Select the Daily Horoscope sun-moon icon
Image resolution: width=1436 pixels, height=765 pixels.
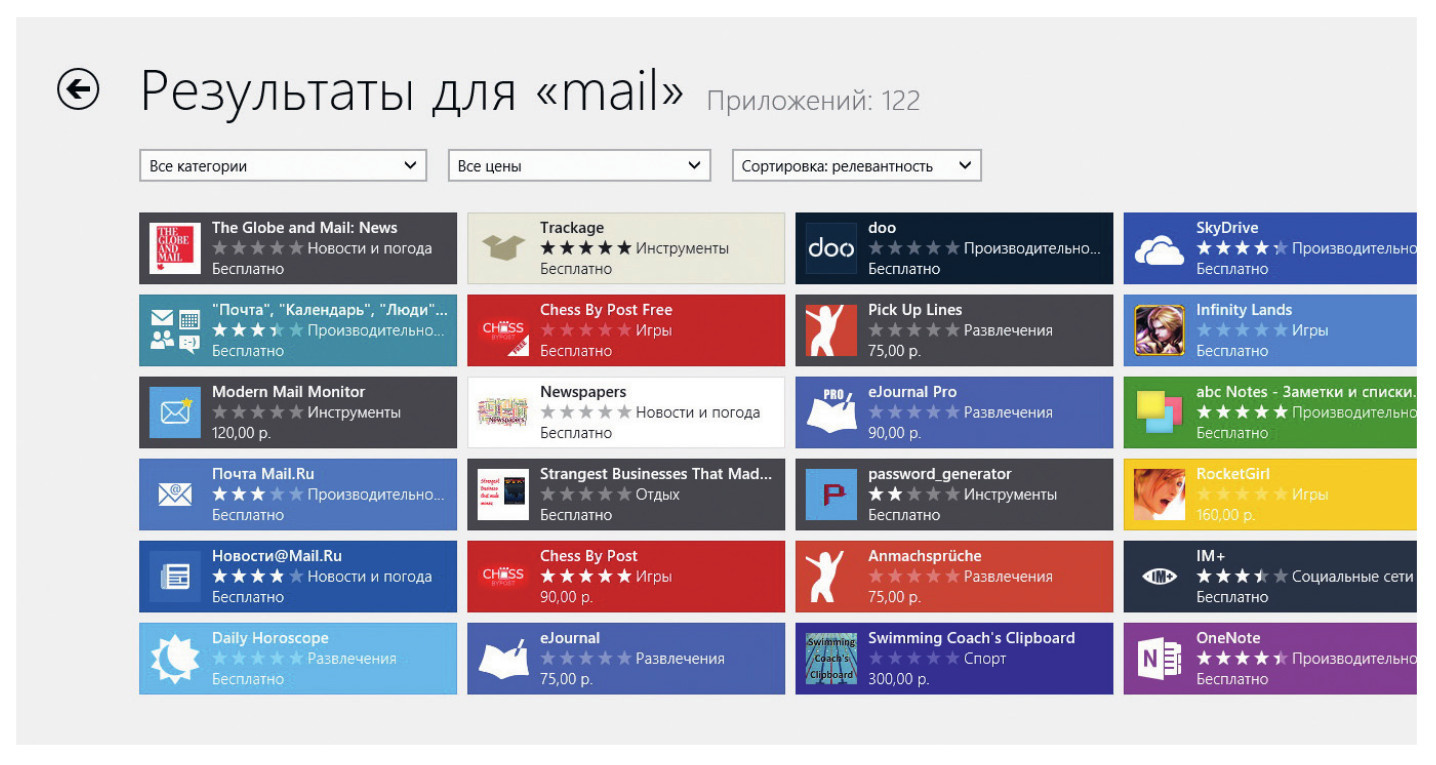coord(175,659)
